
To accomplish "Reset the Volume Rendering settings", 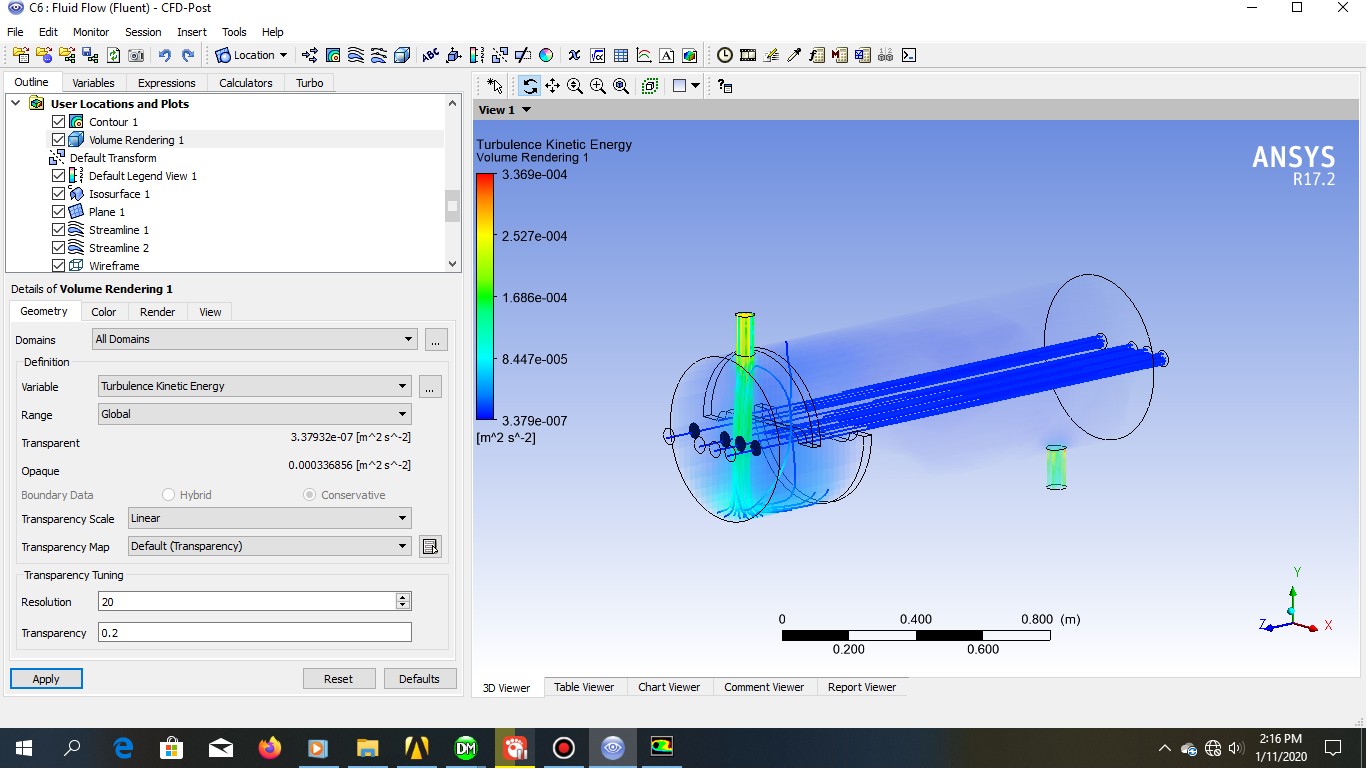I will point(339,678).
